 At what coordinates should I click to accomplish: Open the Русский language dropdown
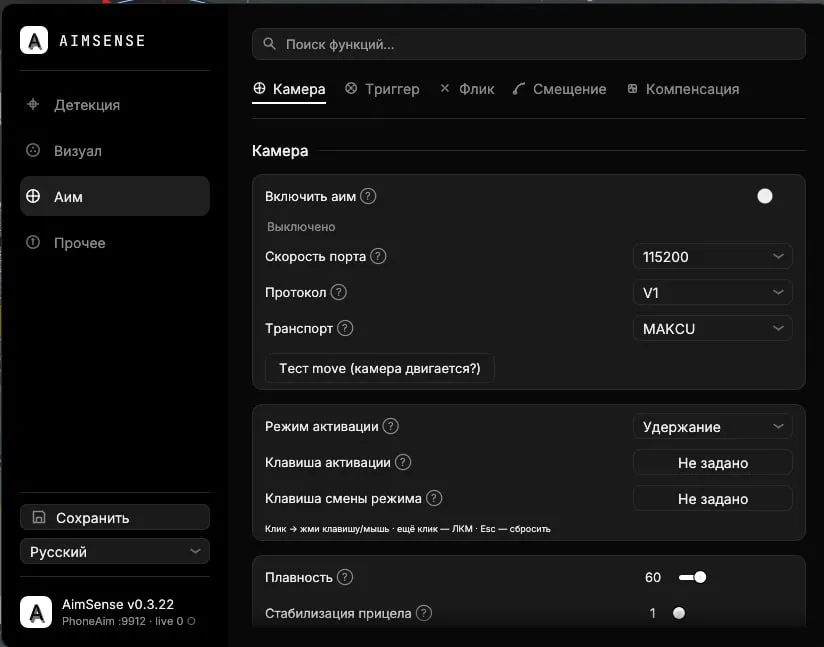[115, 551]
